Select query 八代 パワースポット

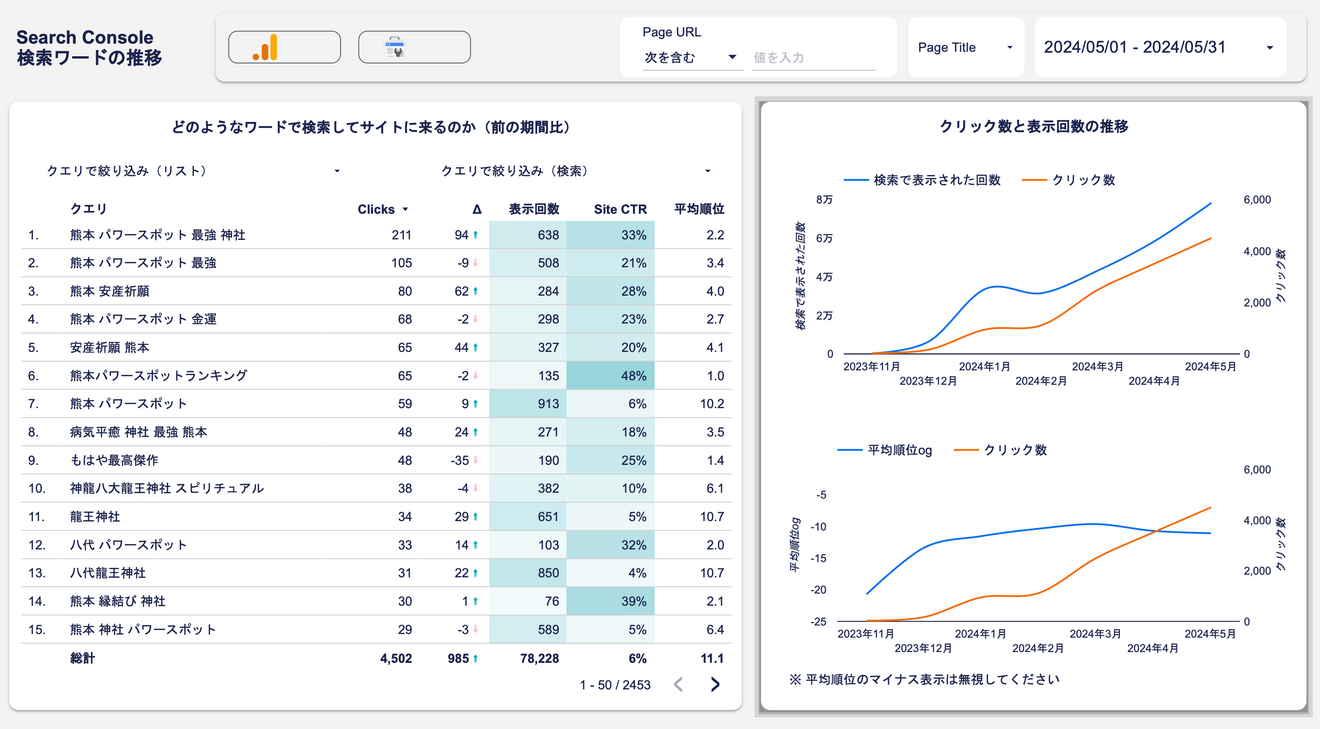(129, 544)
